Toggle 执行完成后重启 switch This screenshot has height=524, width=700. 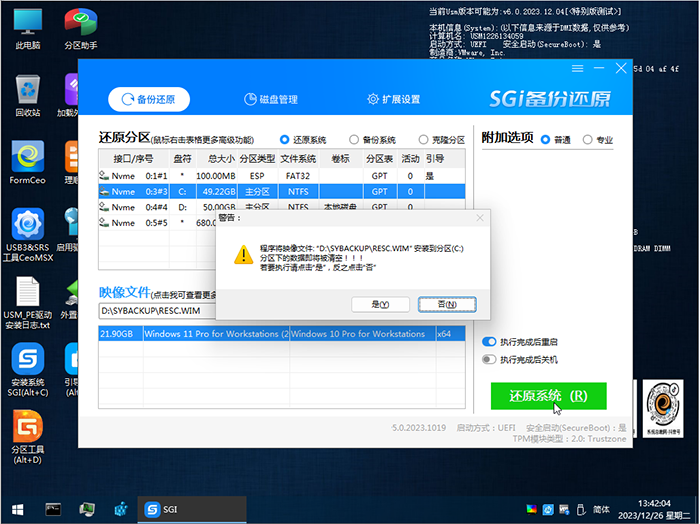(x=489, y=342)
